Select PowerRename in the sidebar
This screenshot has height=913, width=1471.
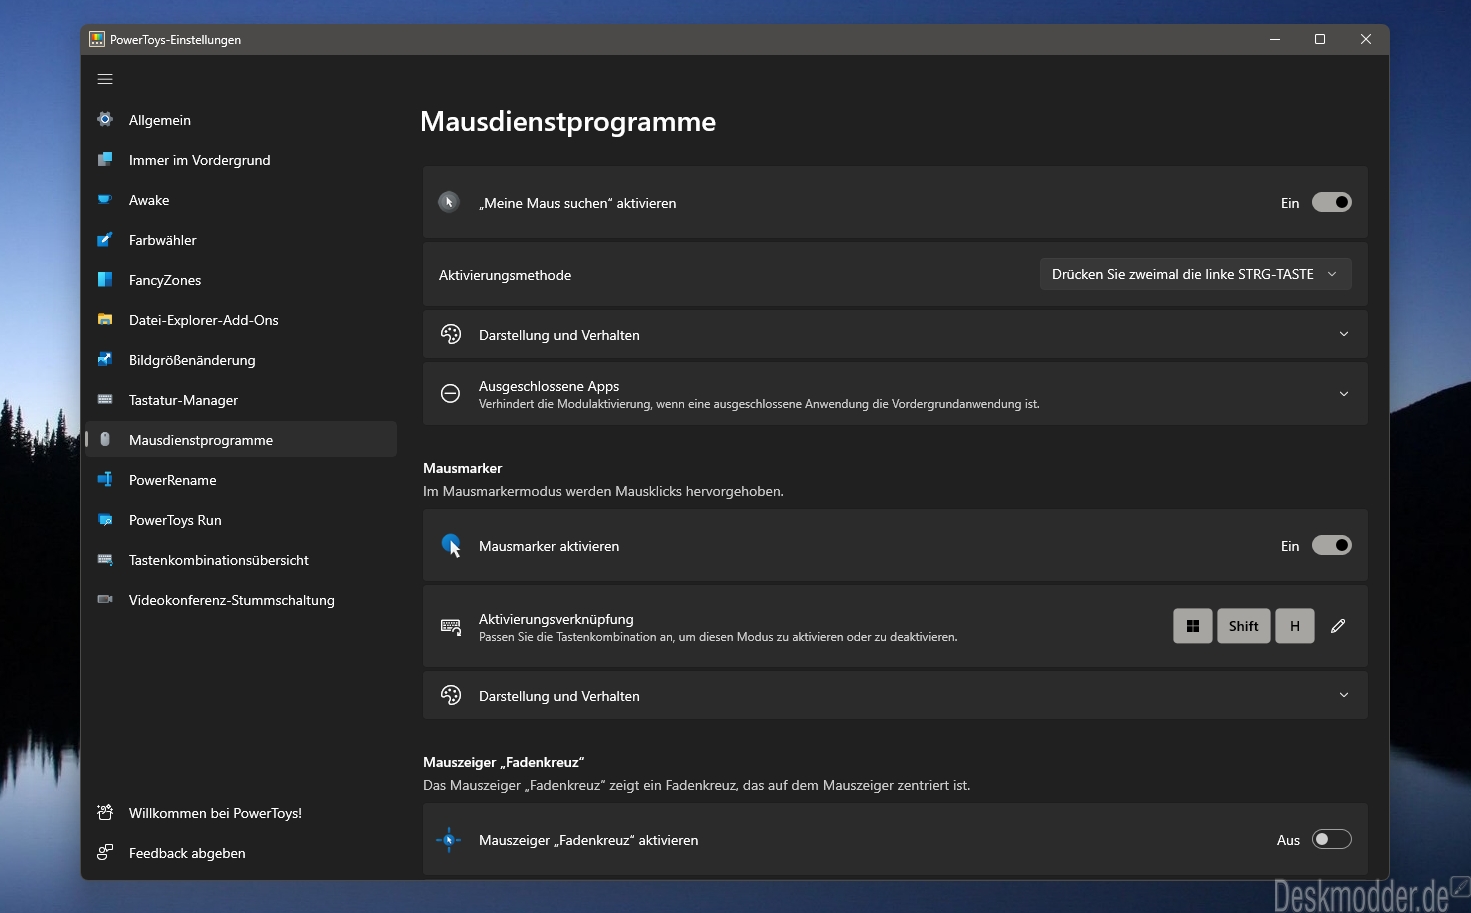[241, 480]
